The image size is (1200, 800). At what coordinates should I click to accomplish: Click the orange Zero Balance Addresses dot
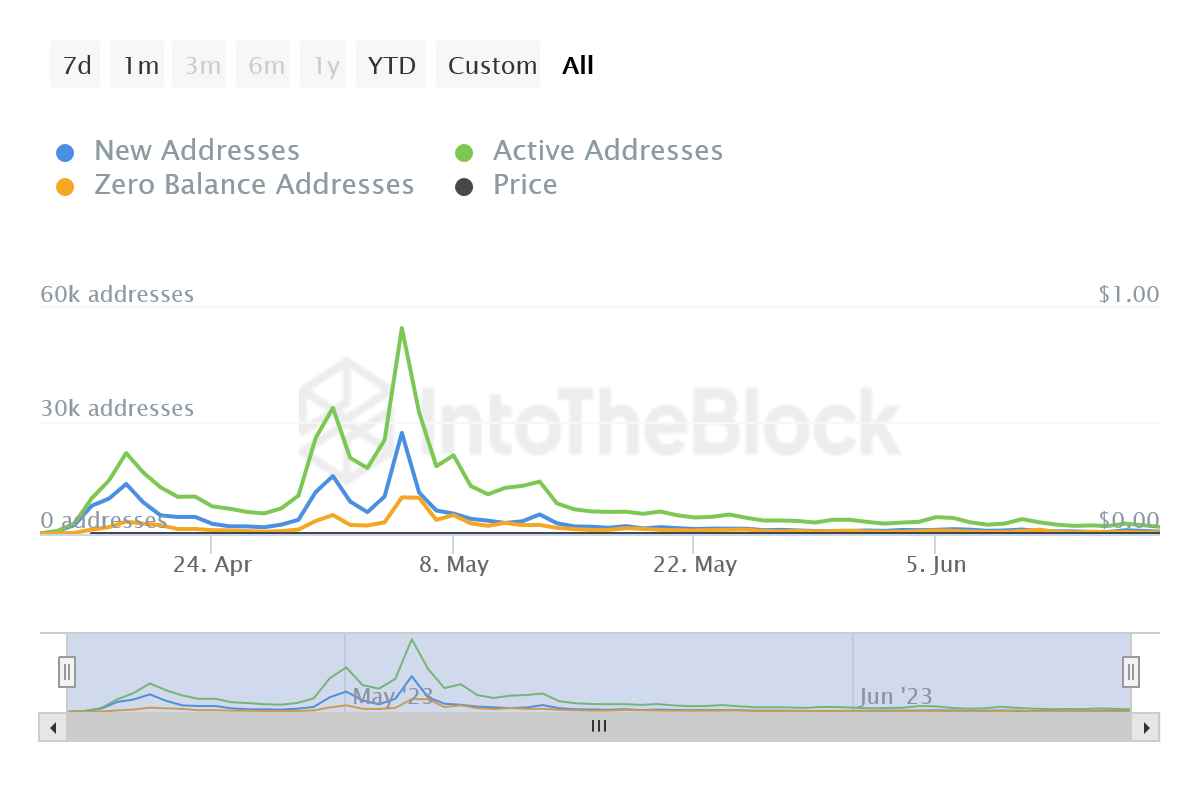point(65,187)
